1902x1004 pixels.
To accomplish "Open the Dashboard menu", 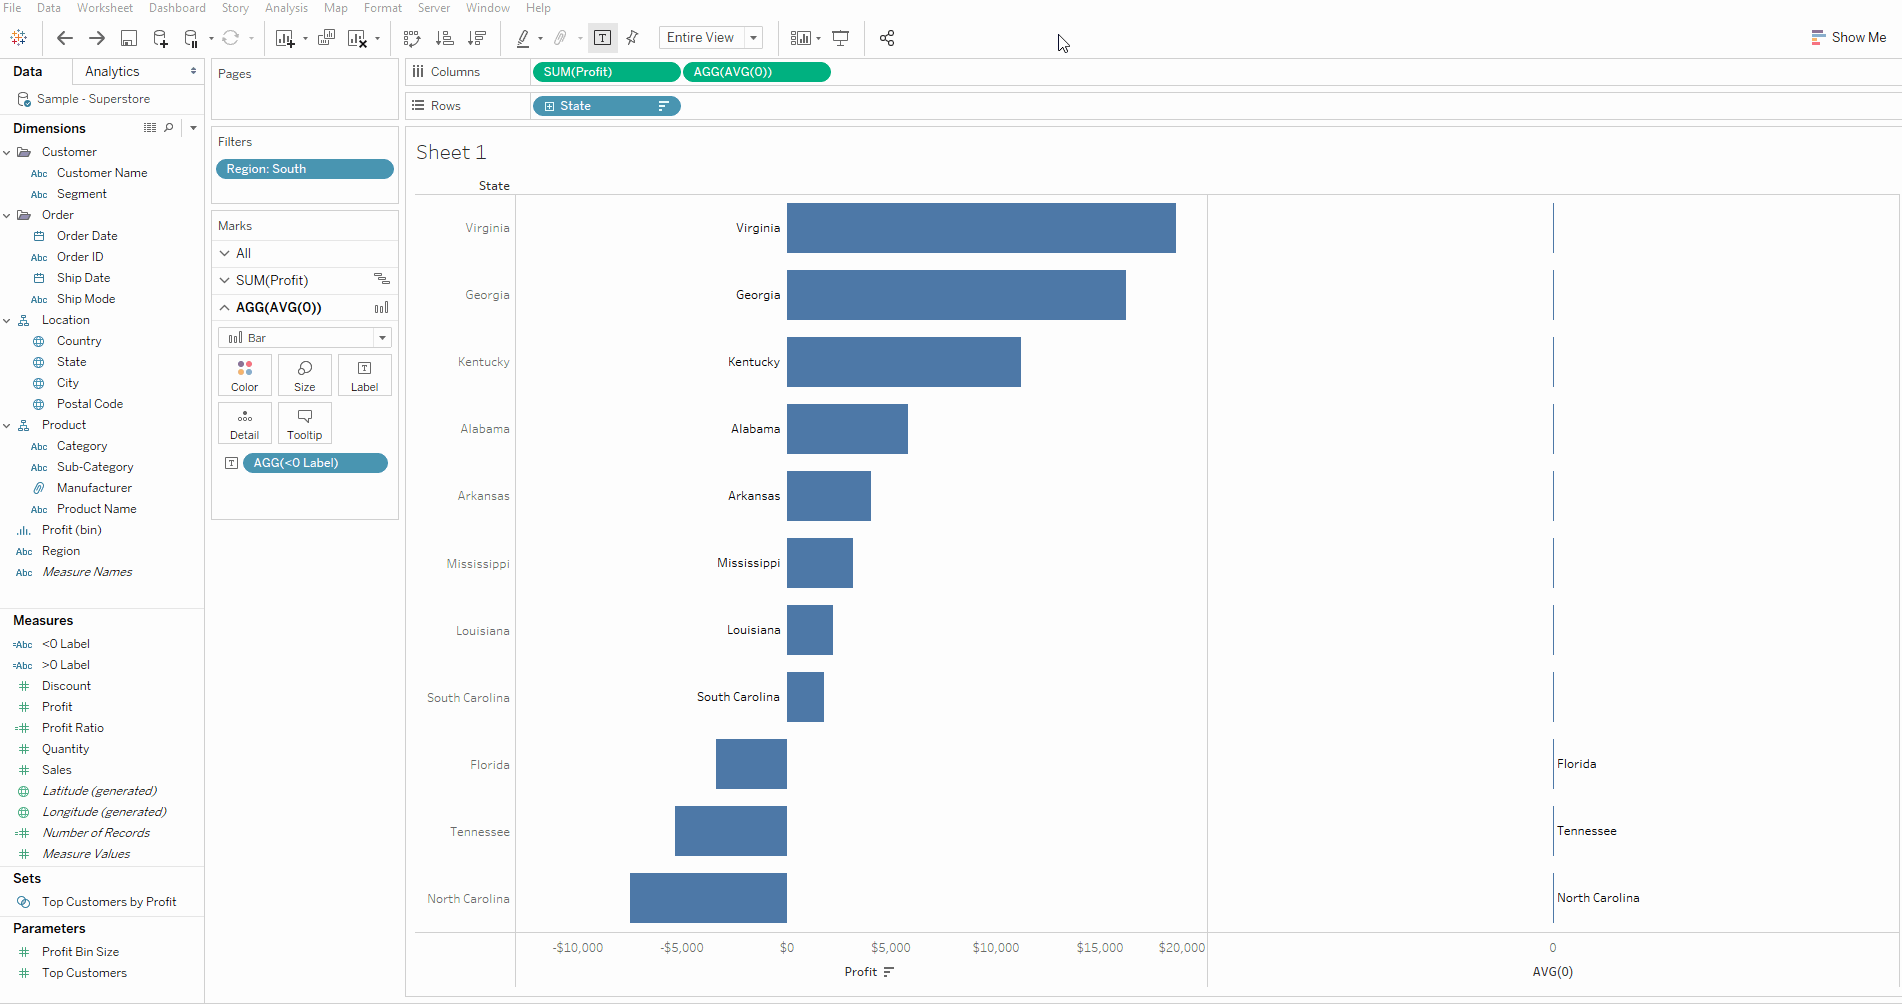I will coord(177,8).
